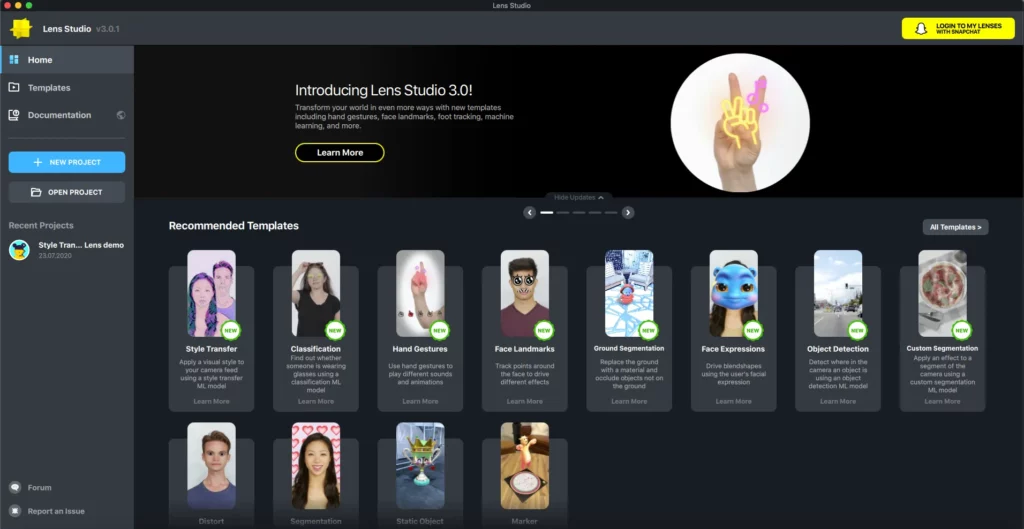The height and width of the screenshot is (529, 1024).
Task: Open the Static Object trophy template thumbnail
Action: tap(421, 466)
